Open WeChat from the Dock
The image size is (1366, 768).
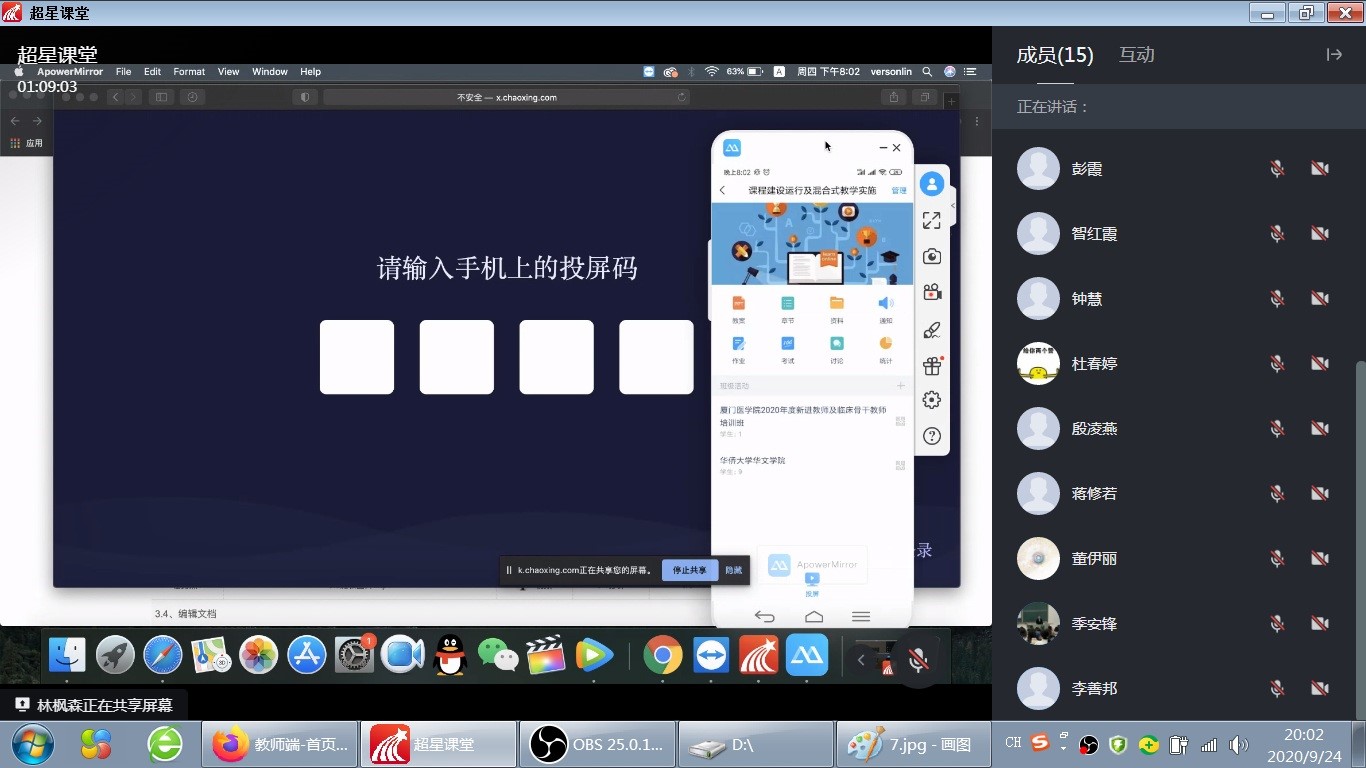(x=498, y=655)
